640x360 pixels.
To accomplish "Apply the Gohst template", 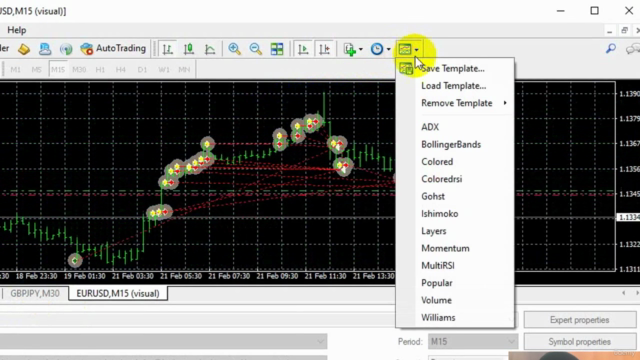I will 455,196.
